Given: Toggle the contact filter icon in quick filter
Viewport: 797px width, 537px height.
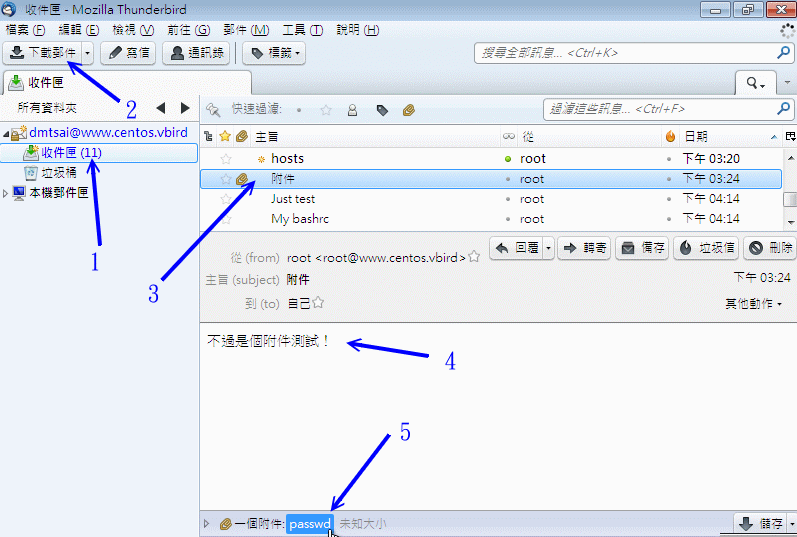Looking at the screenshot, I should [352, 110].
